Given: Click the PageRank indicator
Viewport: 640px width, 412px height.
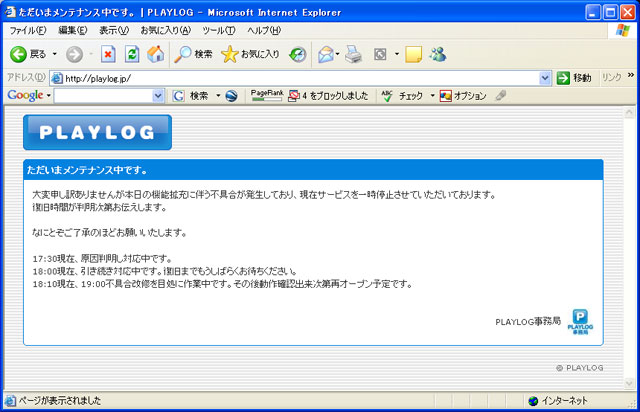Looking at the screenshot, I should (267, 95).
